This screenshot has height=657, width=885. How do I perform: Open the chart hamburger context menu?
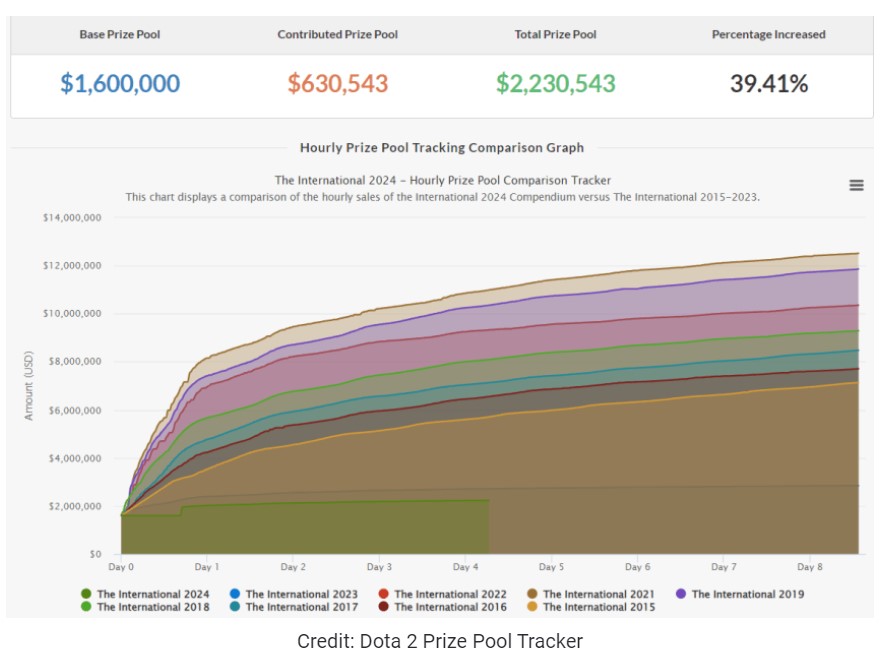pos(856,185)
